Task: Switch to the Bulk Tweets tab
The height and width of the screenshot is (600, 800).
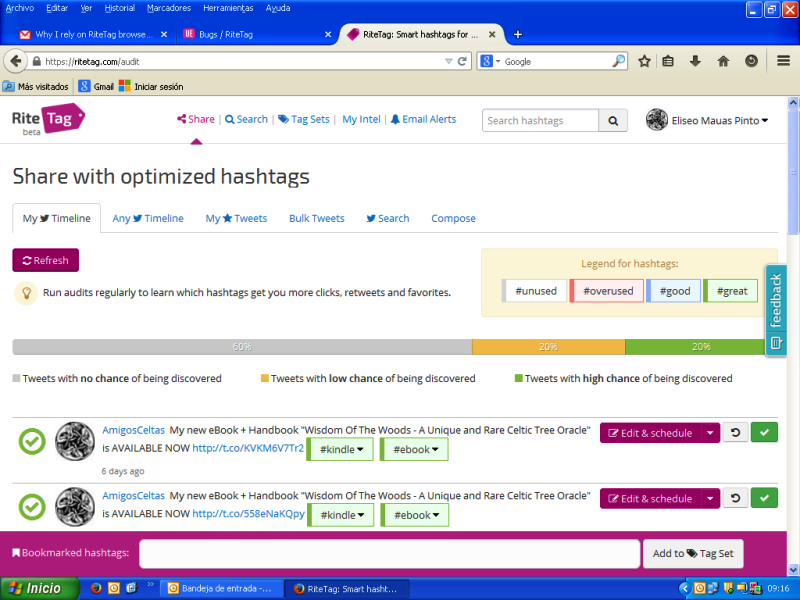Action: point(317,218)
